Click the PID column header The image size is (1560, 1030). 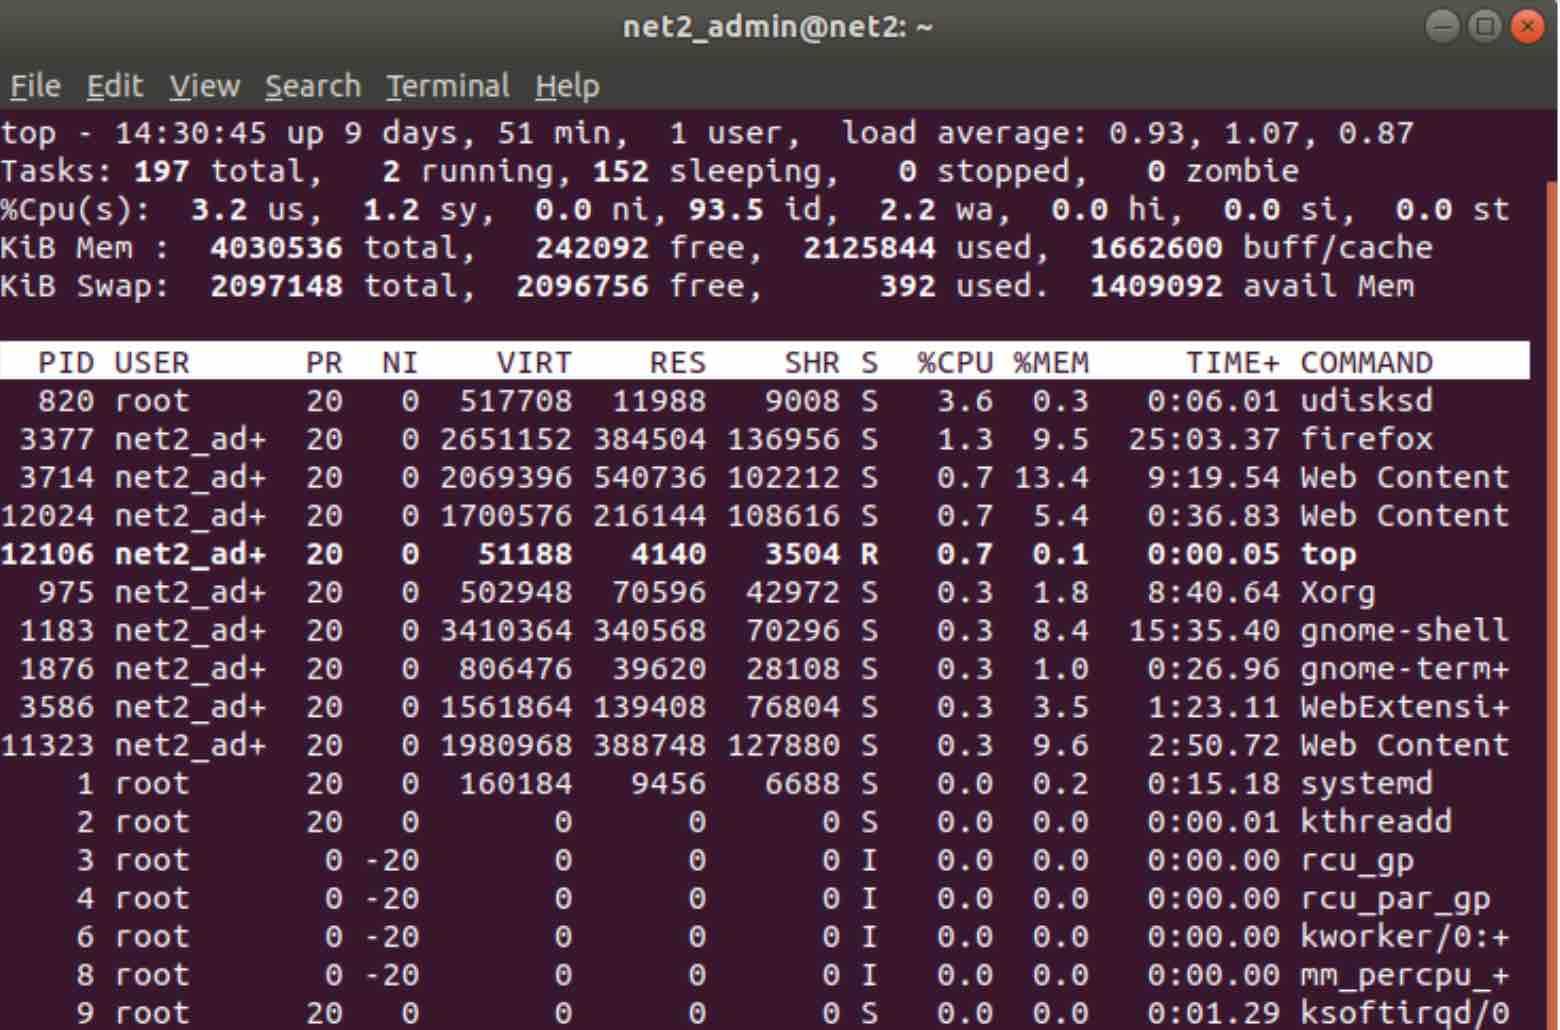(x=66, y=362)
